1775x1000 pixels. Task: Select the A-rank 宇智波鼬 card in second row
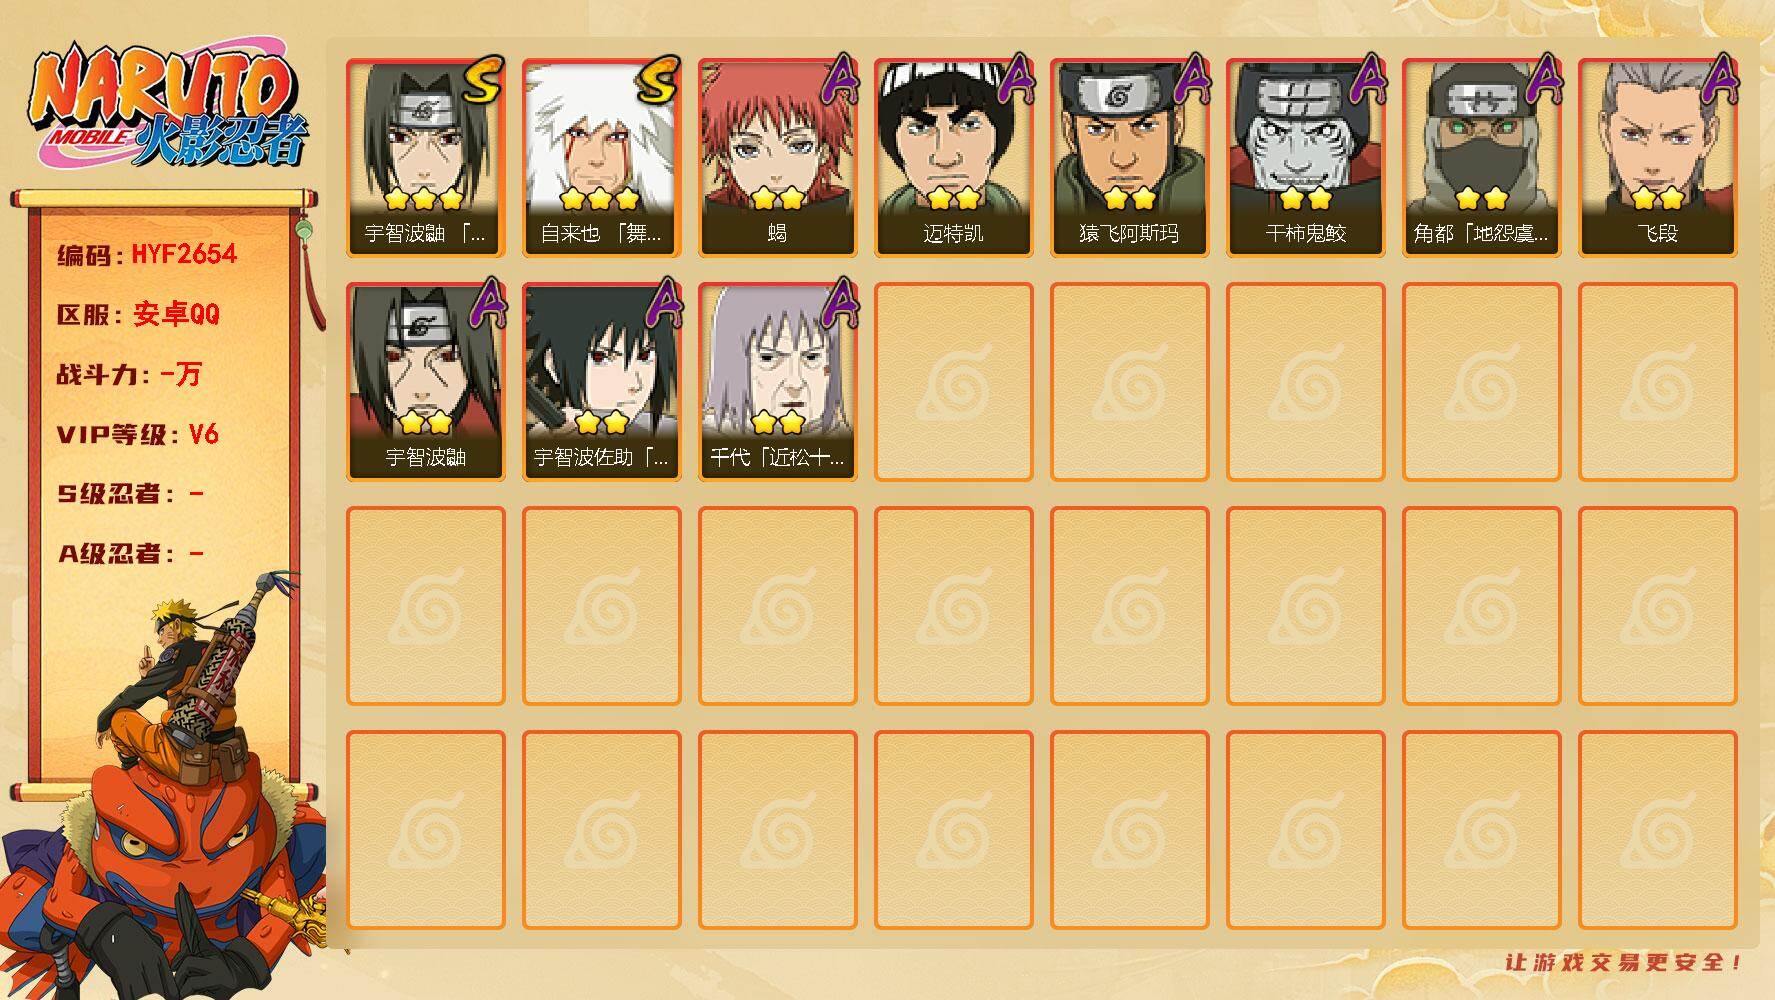tap(426, 382)
